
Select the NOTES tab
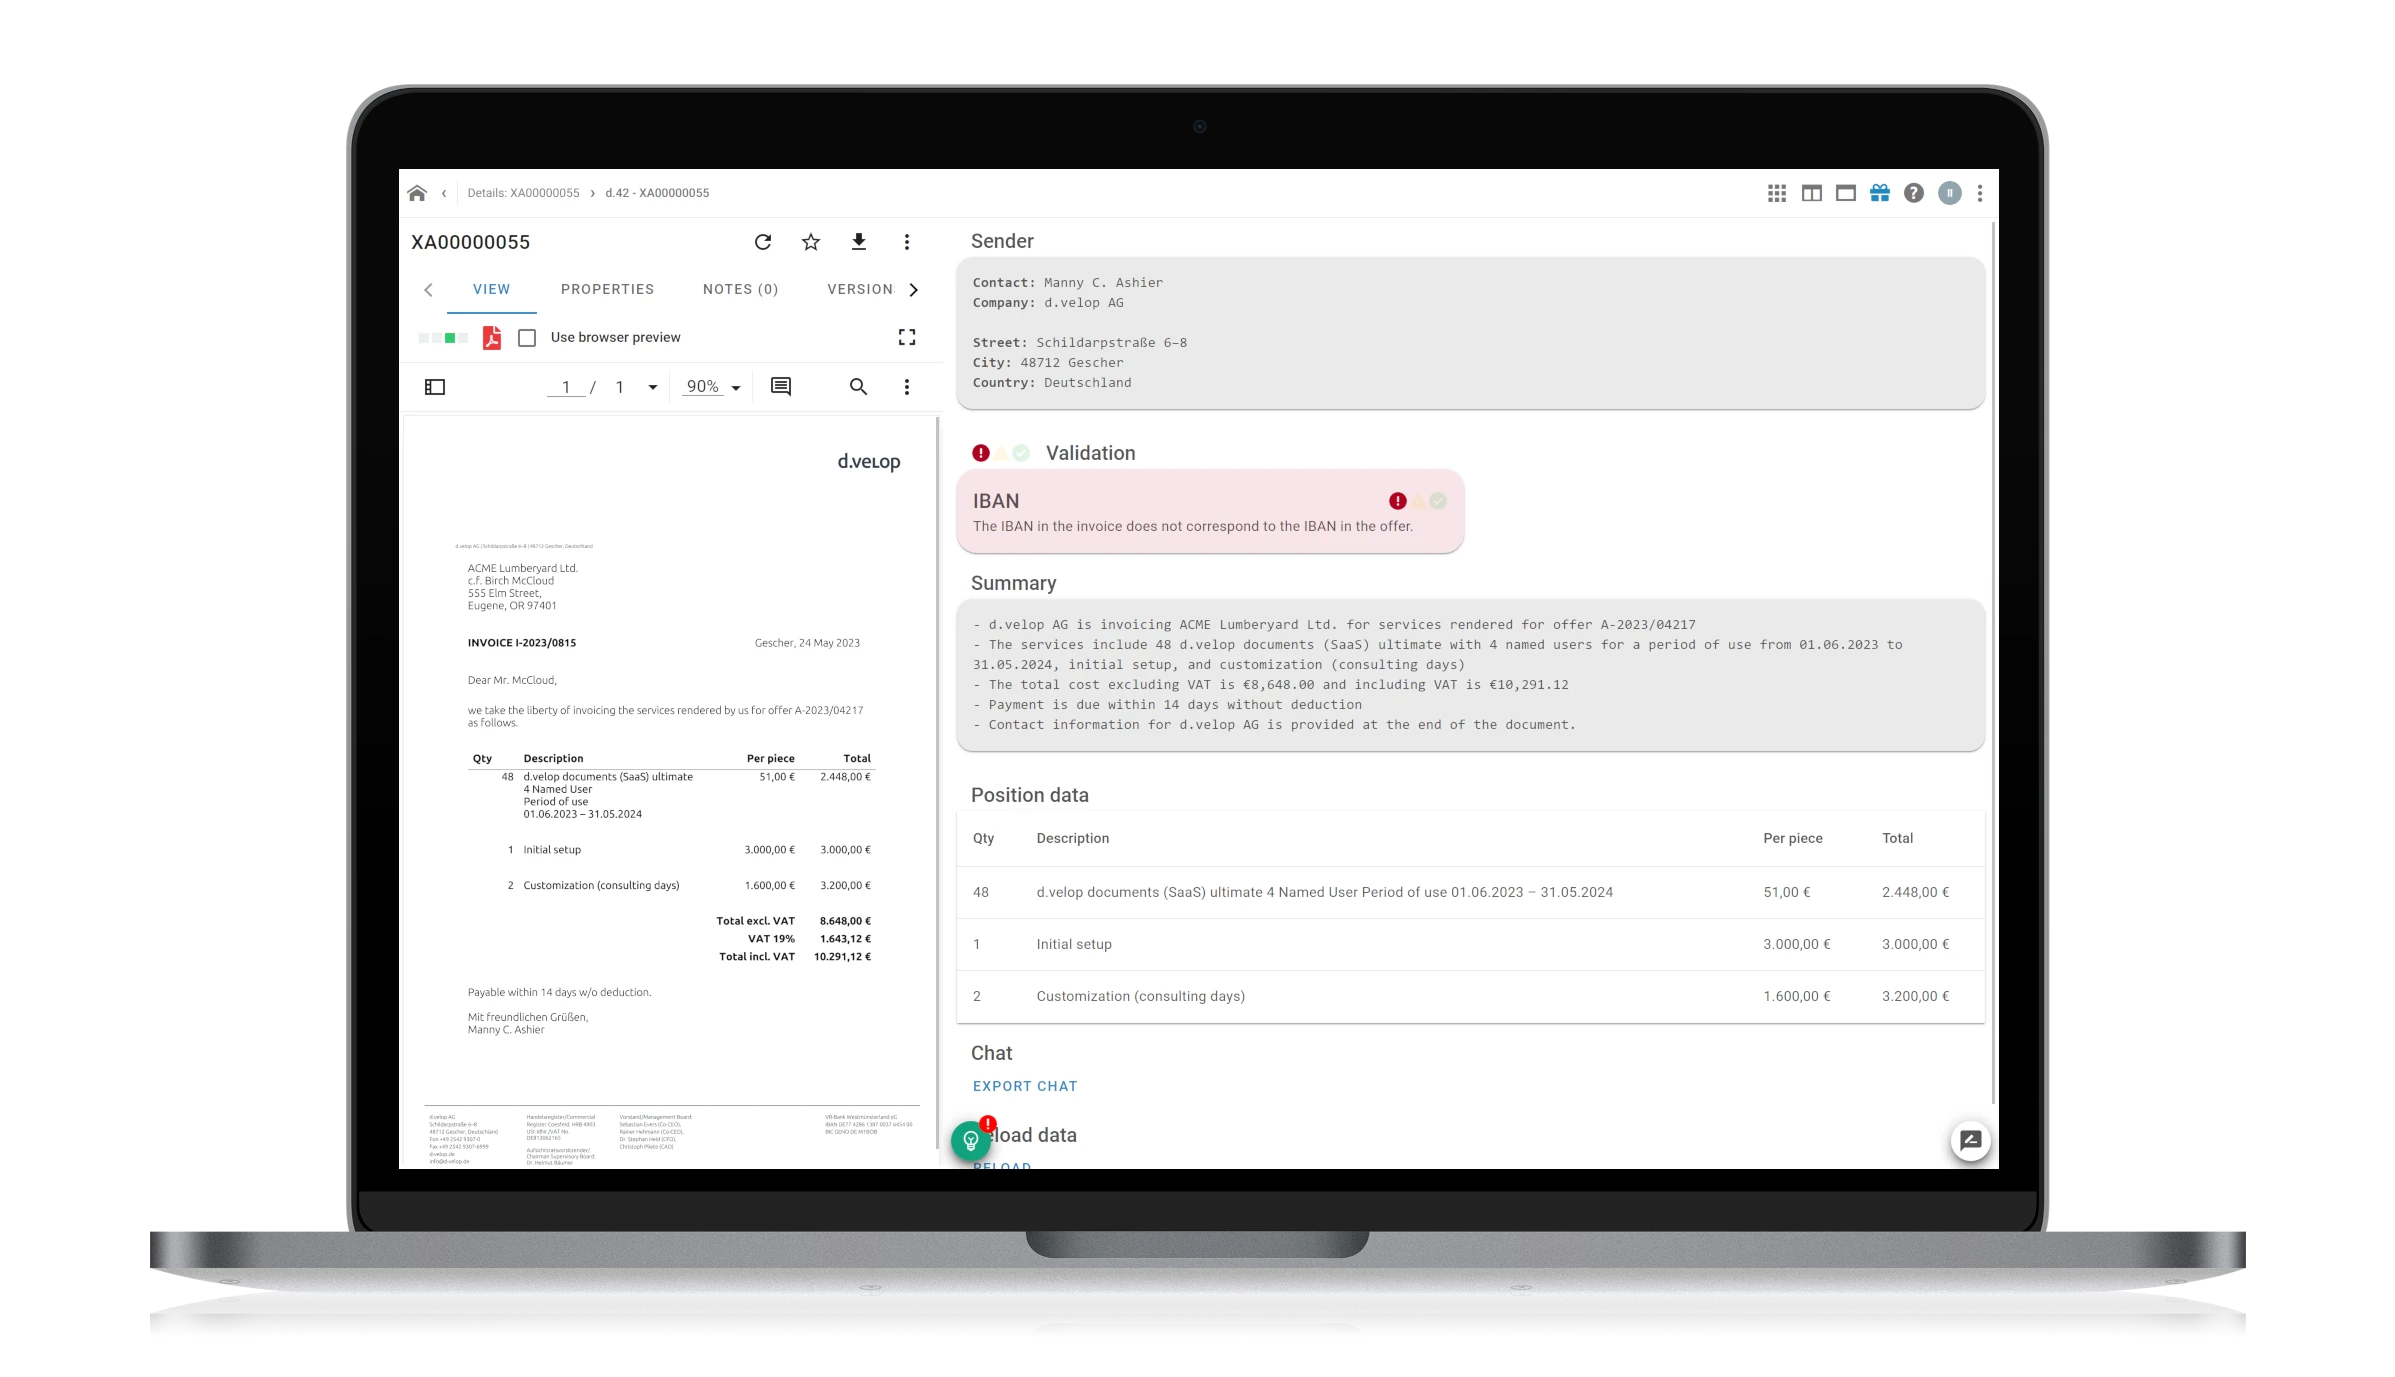pyautogui.click(x=740, y=288)
